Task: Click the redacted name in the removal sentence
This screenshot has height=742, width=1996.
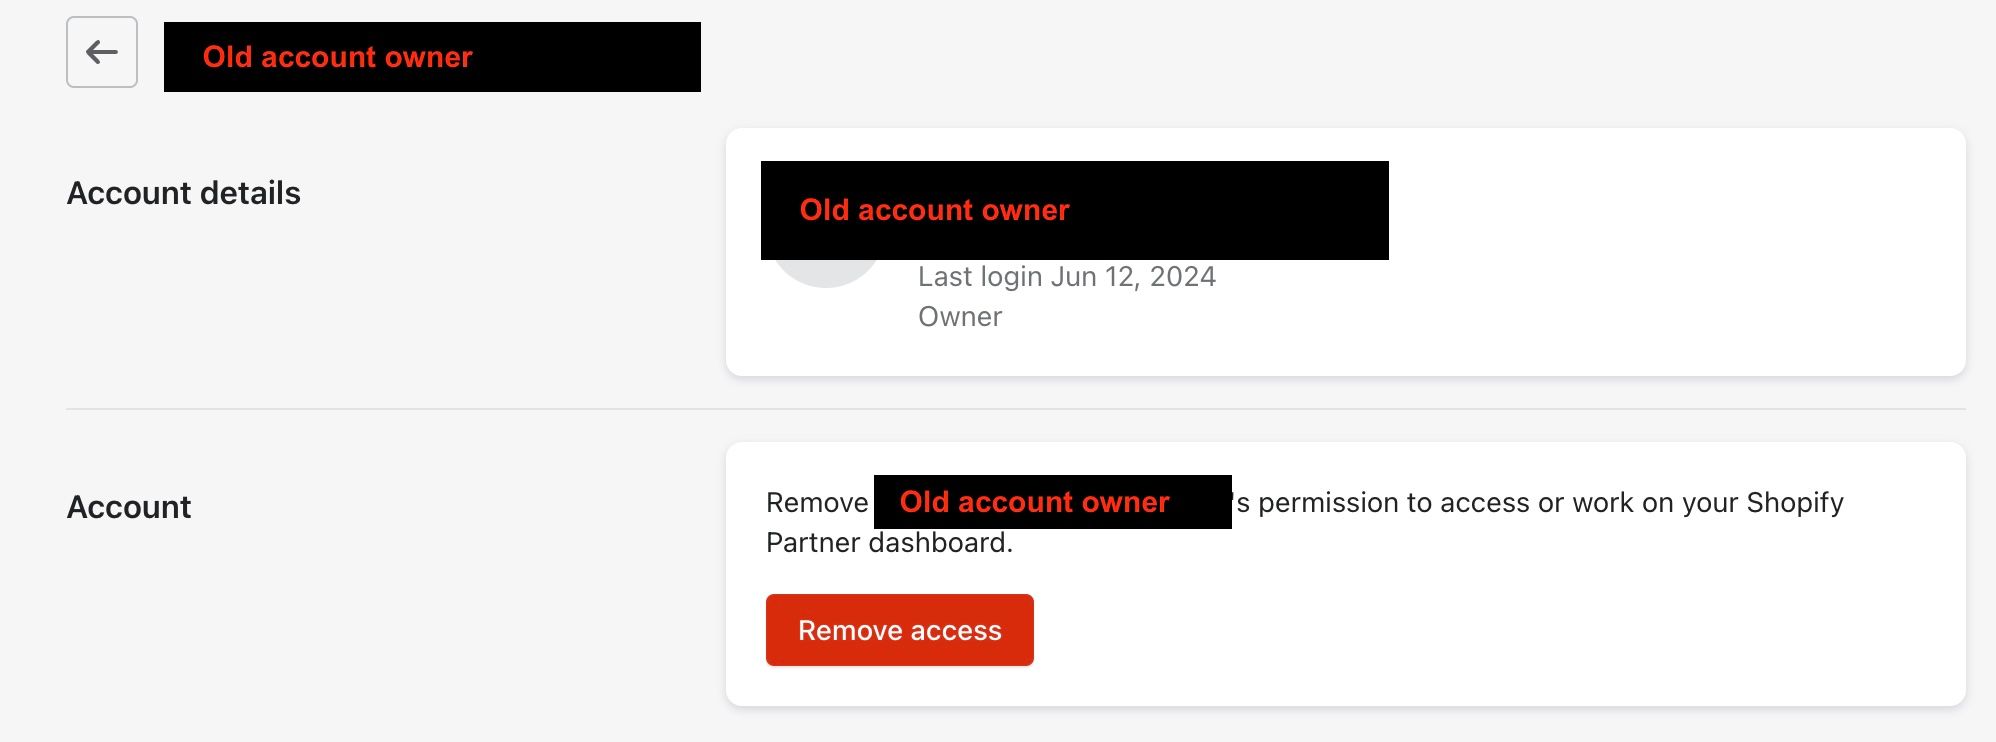Action: point(1052,502)
